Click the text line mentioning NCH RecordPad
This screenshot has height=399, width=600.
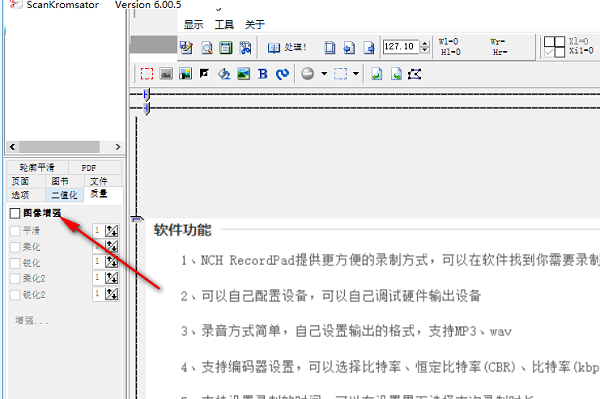click(x=390, y=261)
